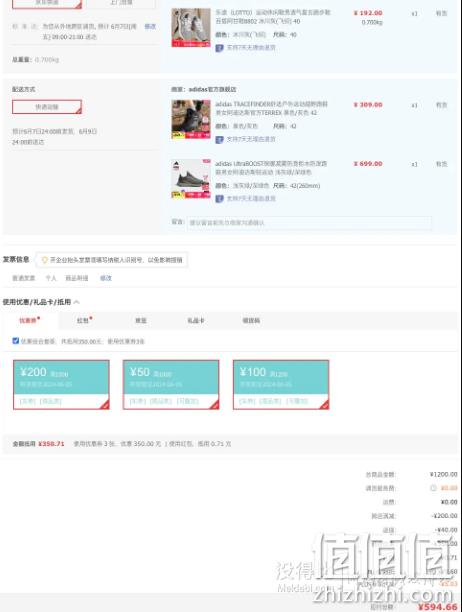Image resolution: width=462 pixels, height=612 pixels.
Task: Click the help icon beside the service fee
Action: pos(433,488)
